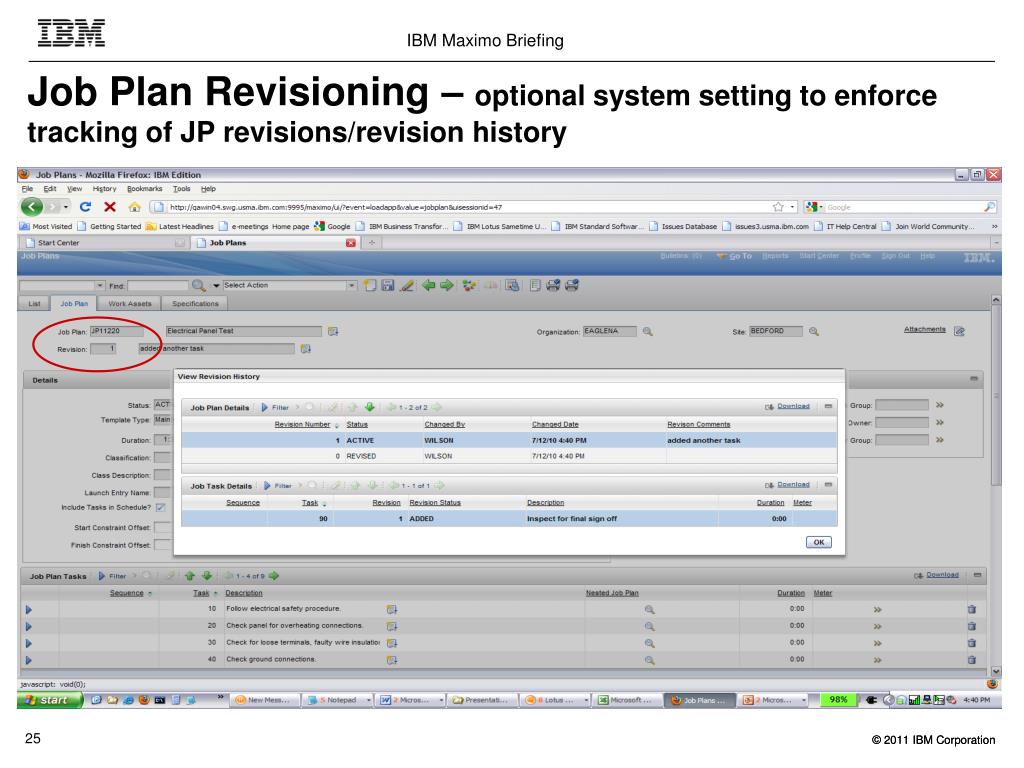Expand task 20 row details triangle

[29, 626]
